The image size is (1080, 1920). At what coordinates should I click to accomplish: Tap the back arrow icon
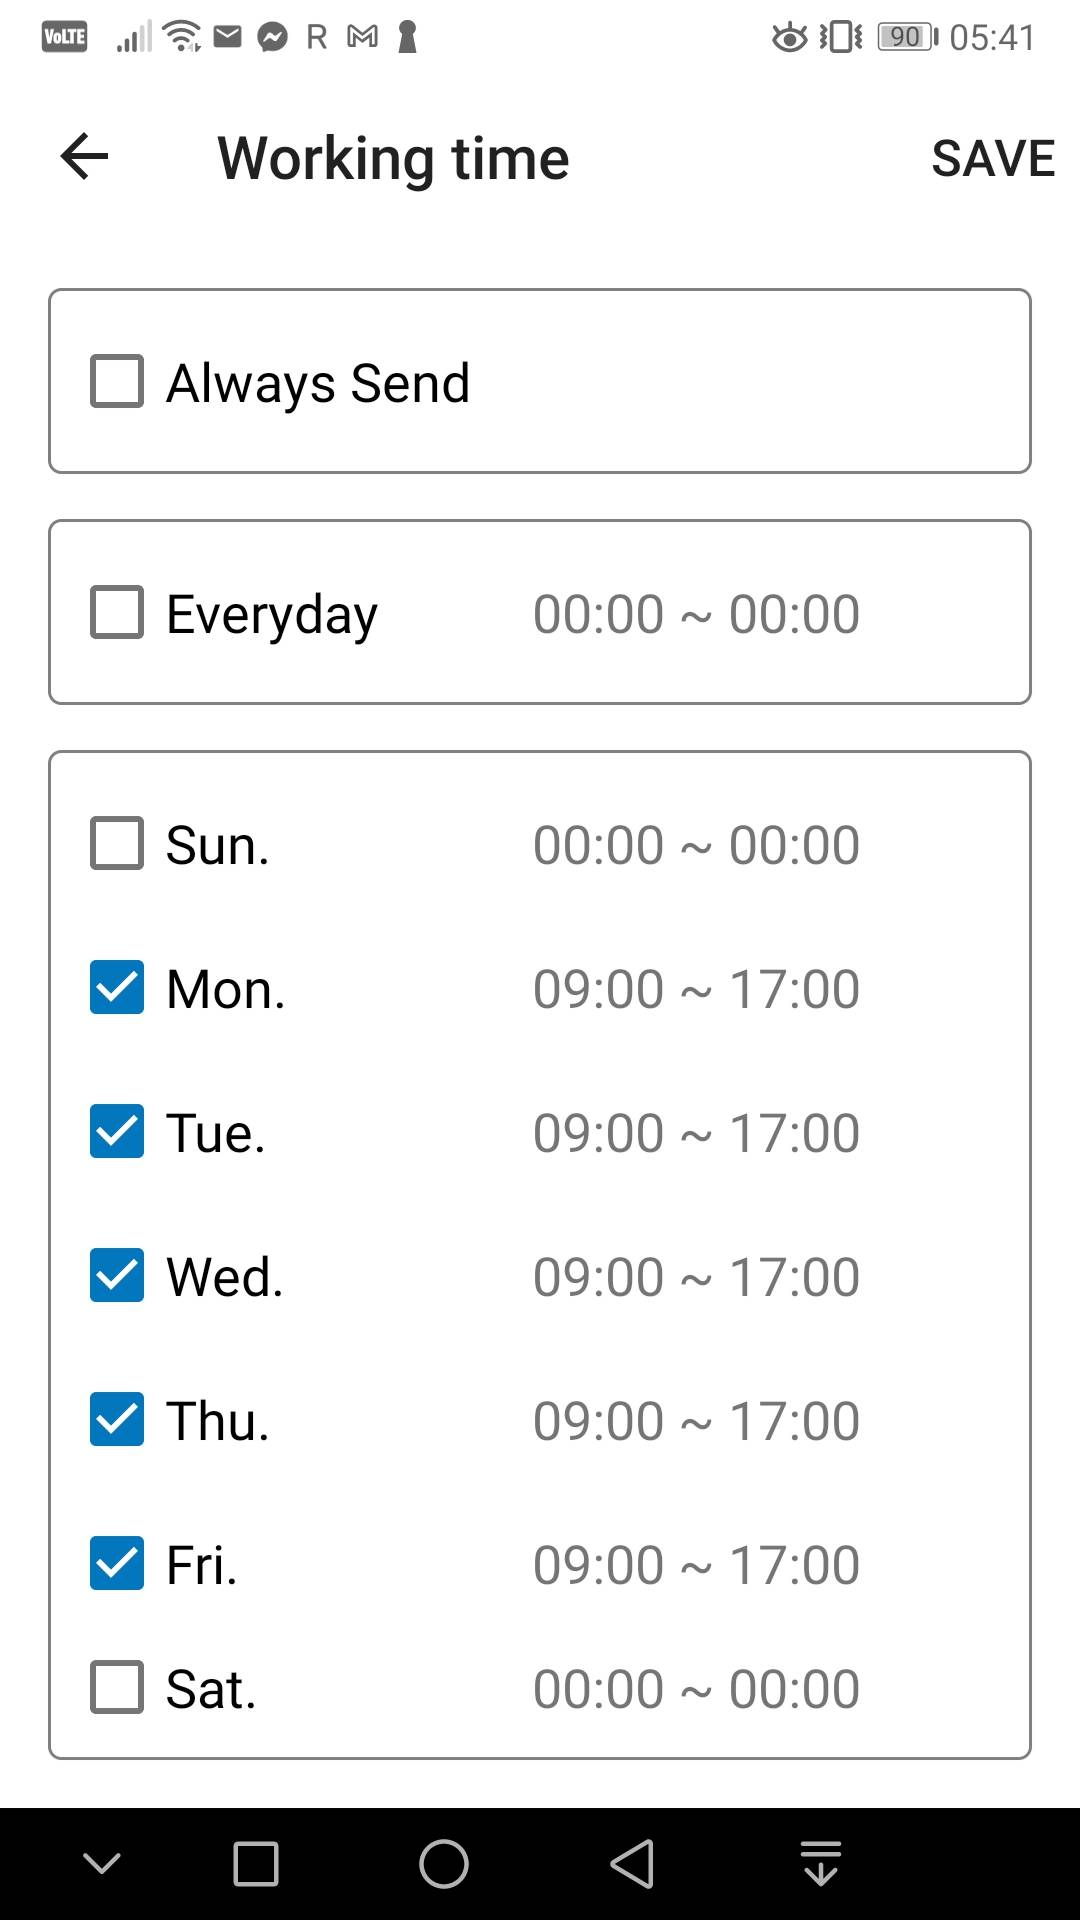(x=84, y=157)
